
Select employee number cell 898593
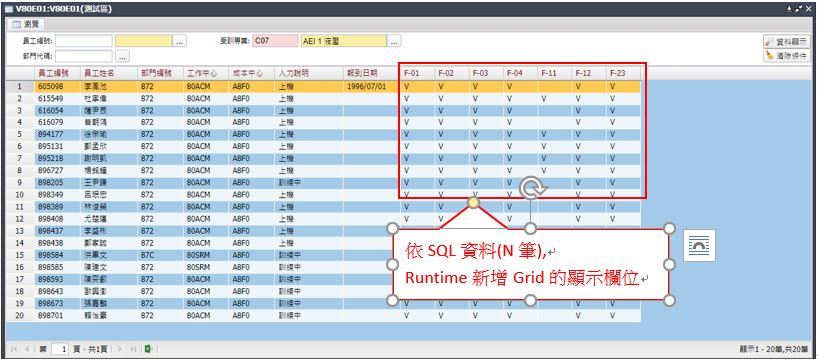click(x=58, y=280)
